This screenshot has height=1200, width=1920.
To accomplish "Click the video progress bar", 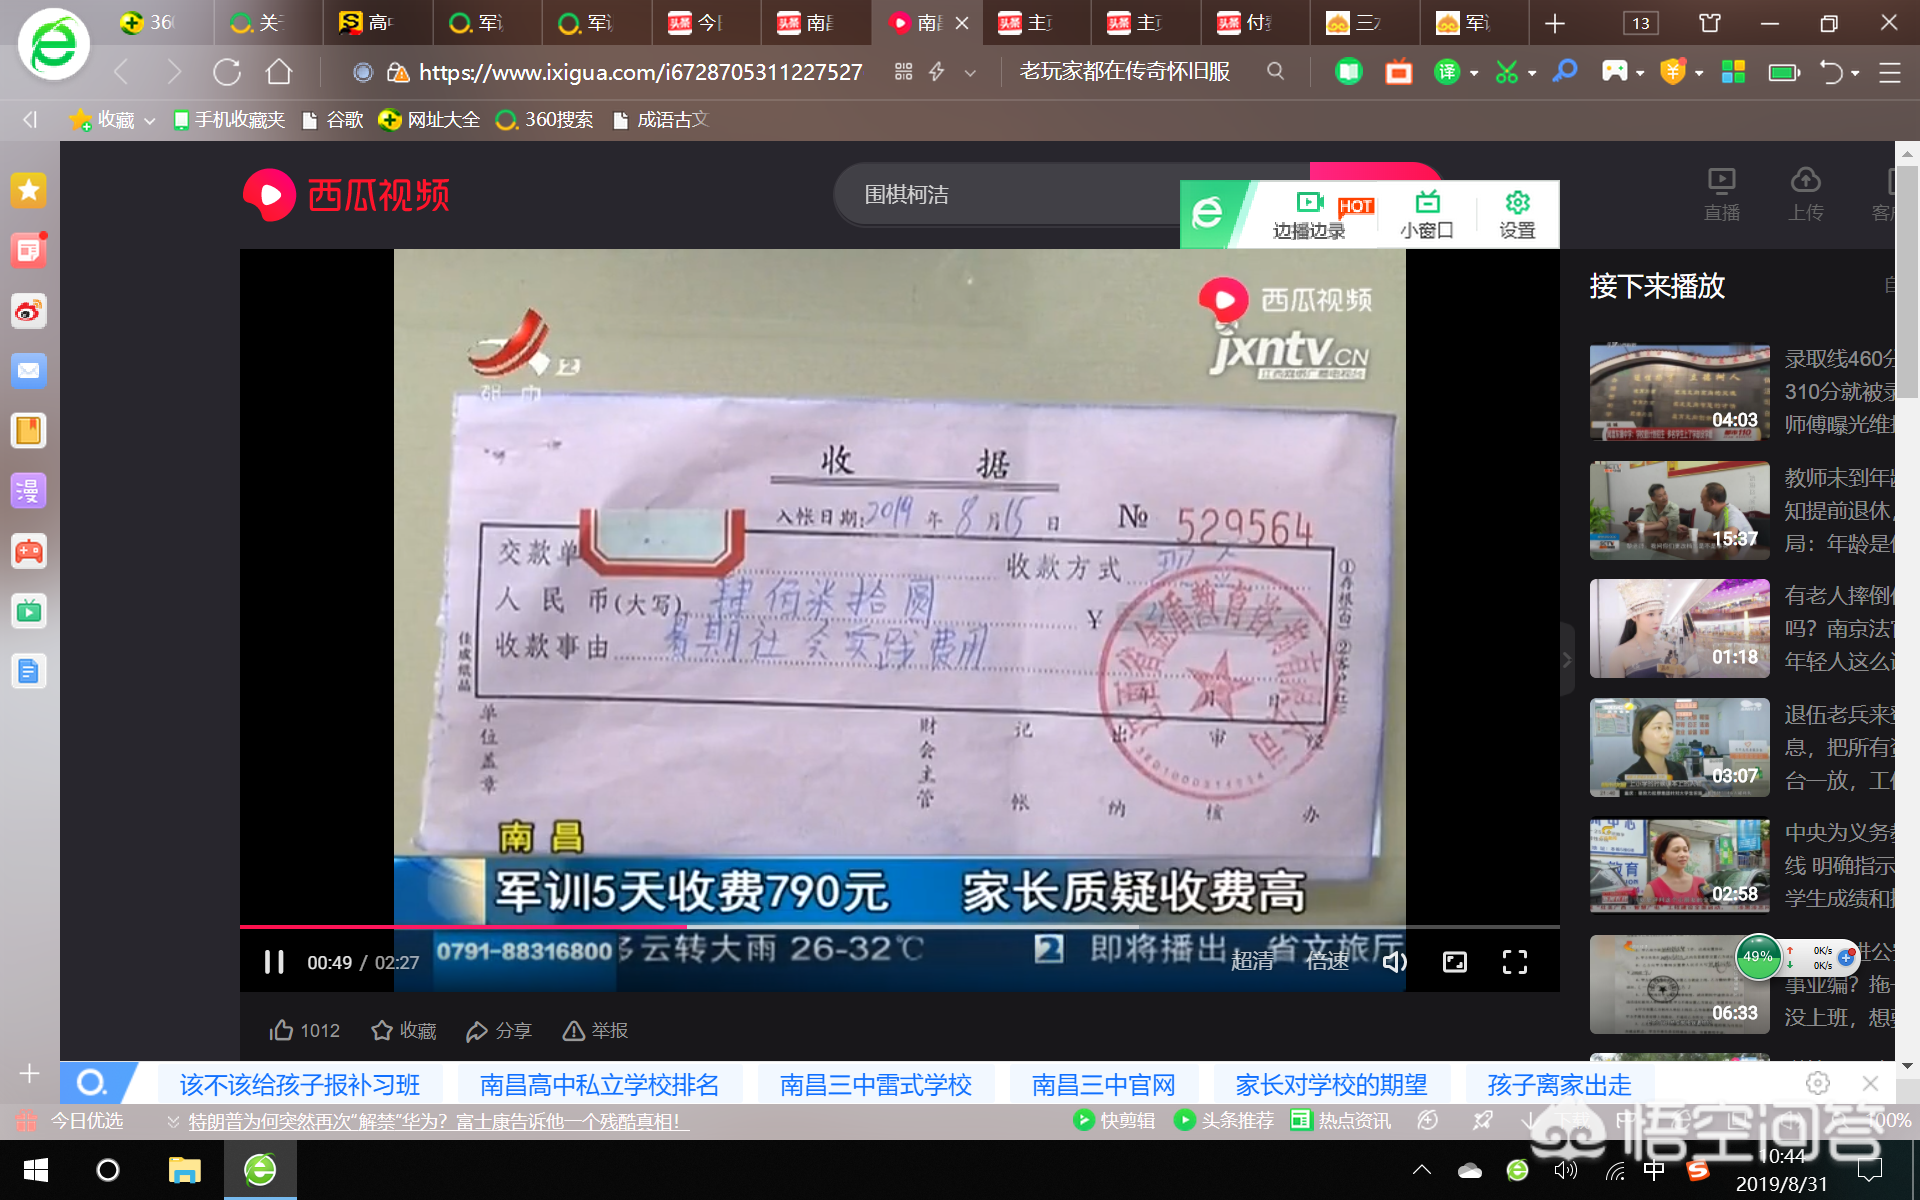I will tap(900, 927).
